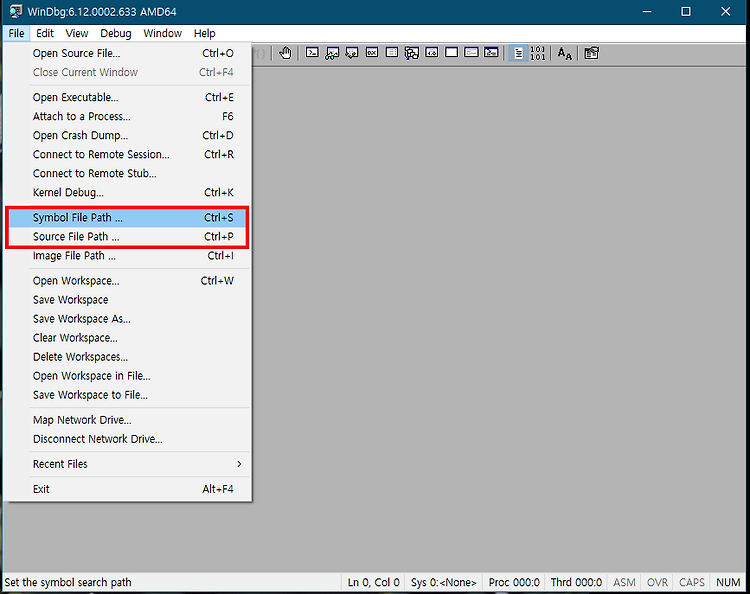Image resolution: width=750 pixels, height=594 pixels.
Task: Choose Map Network Drive... entry
Action: tap(128, 420)
